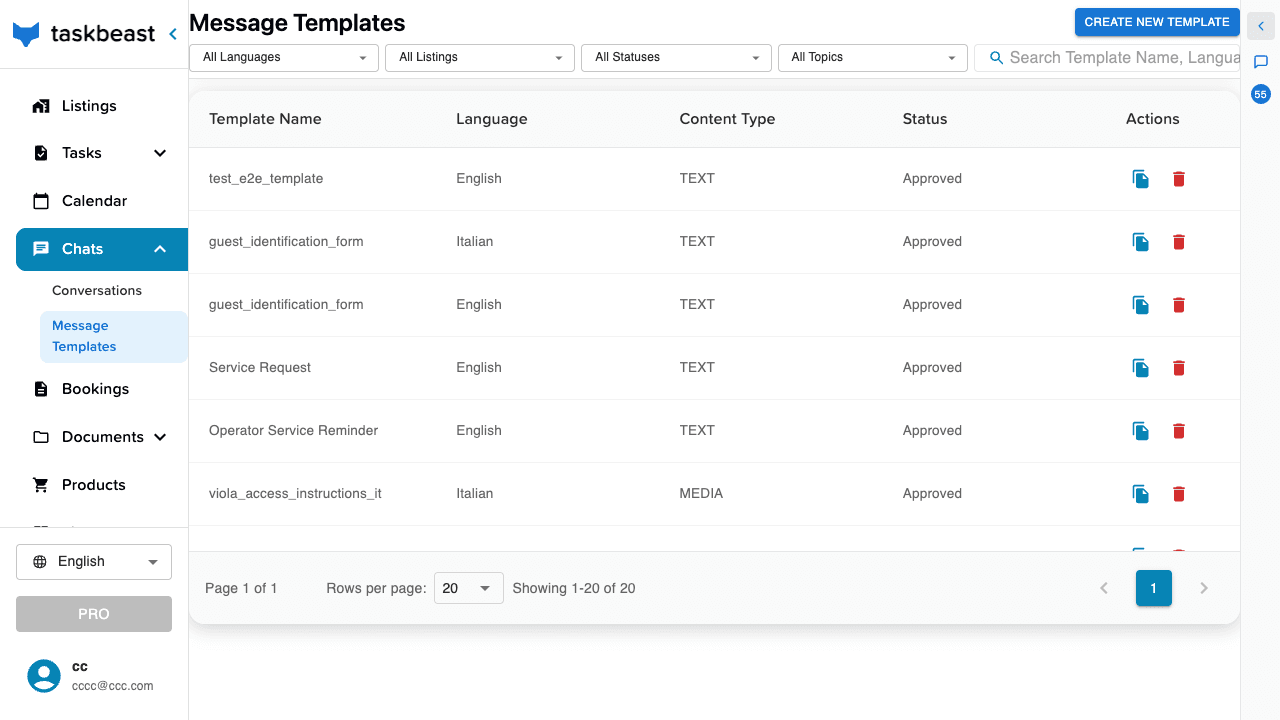Delete the viola_access_instructions_it template
This screenshot has height=720, width=1280.
coord(1179,494)
